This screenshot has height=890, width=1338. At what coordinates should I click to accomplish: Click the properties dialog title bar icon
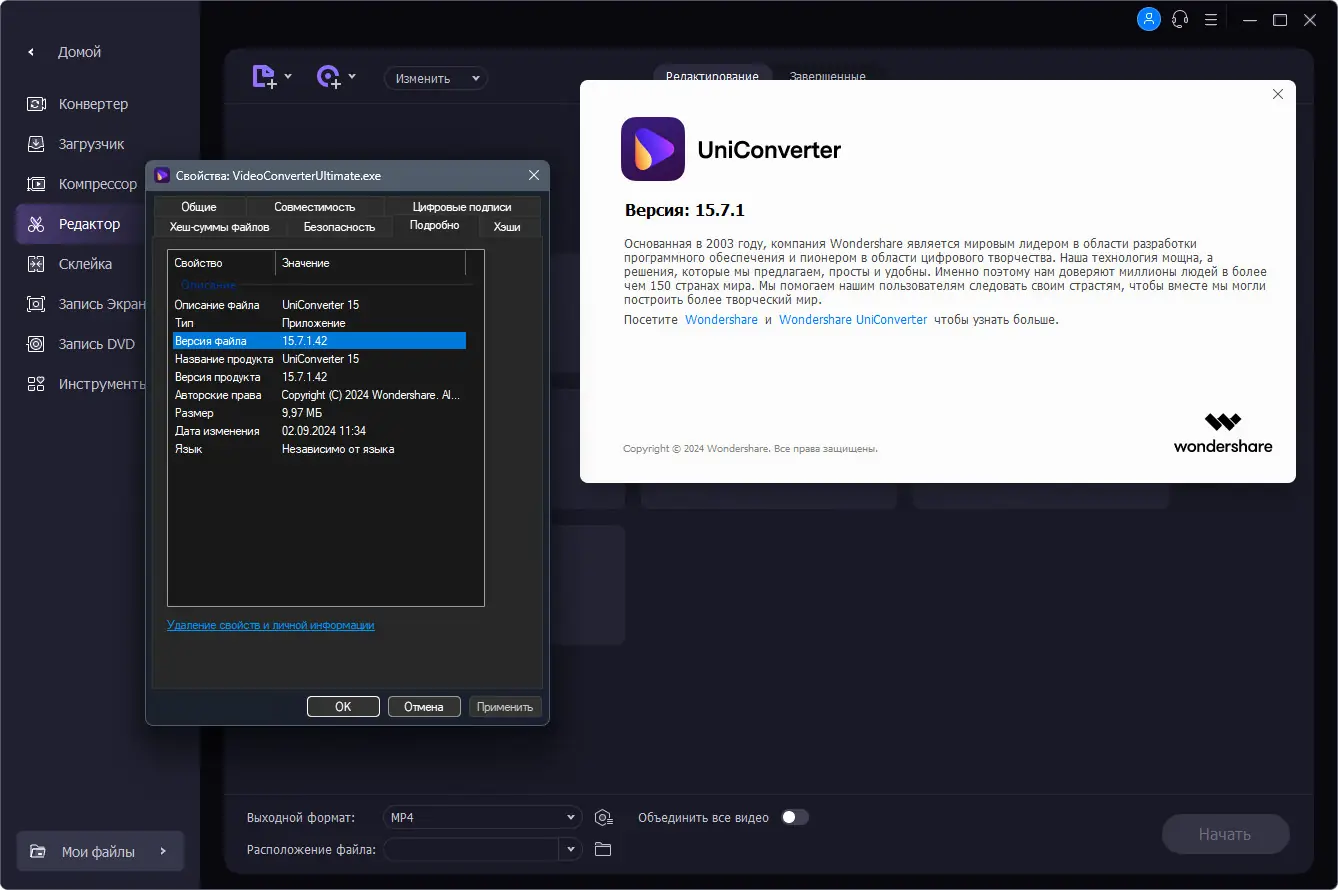(162, 176)
